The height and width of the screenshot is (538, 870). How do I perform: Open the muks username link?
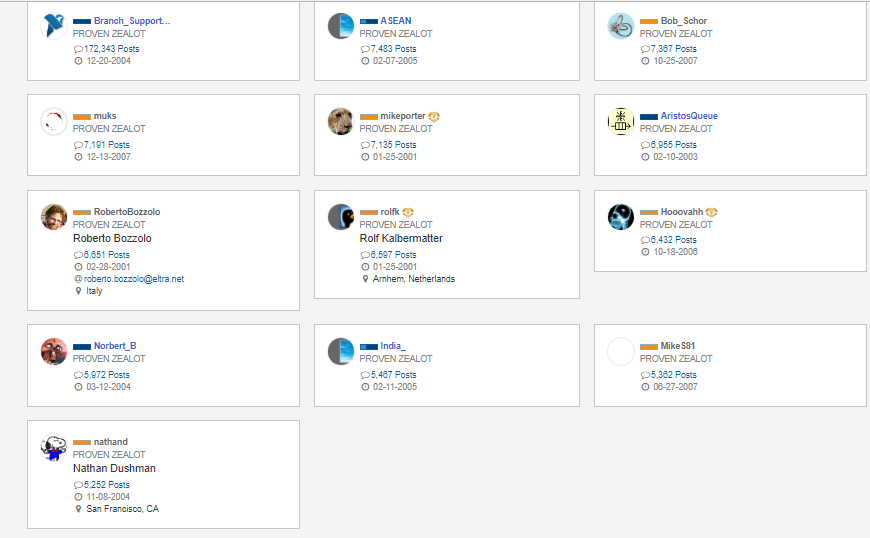(105, 116)
